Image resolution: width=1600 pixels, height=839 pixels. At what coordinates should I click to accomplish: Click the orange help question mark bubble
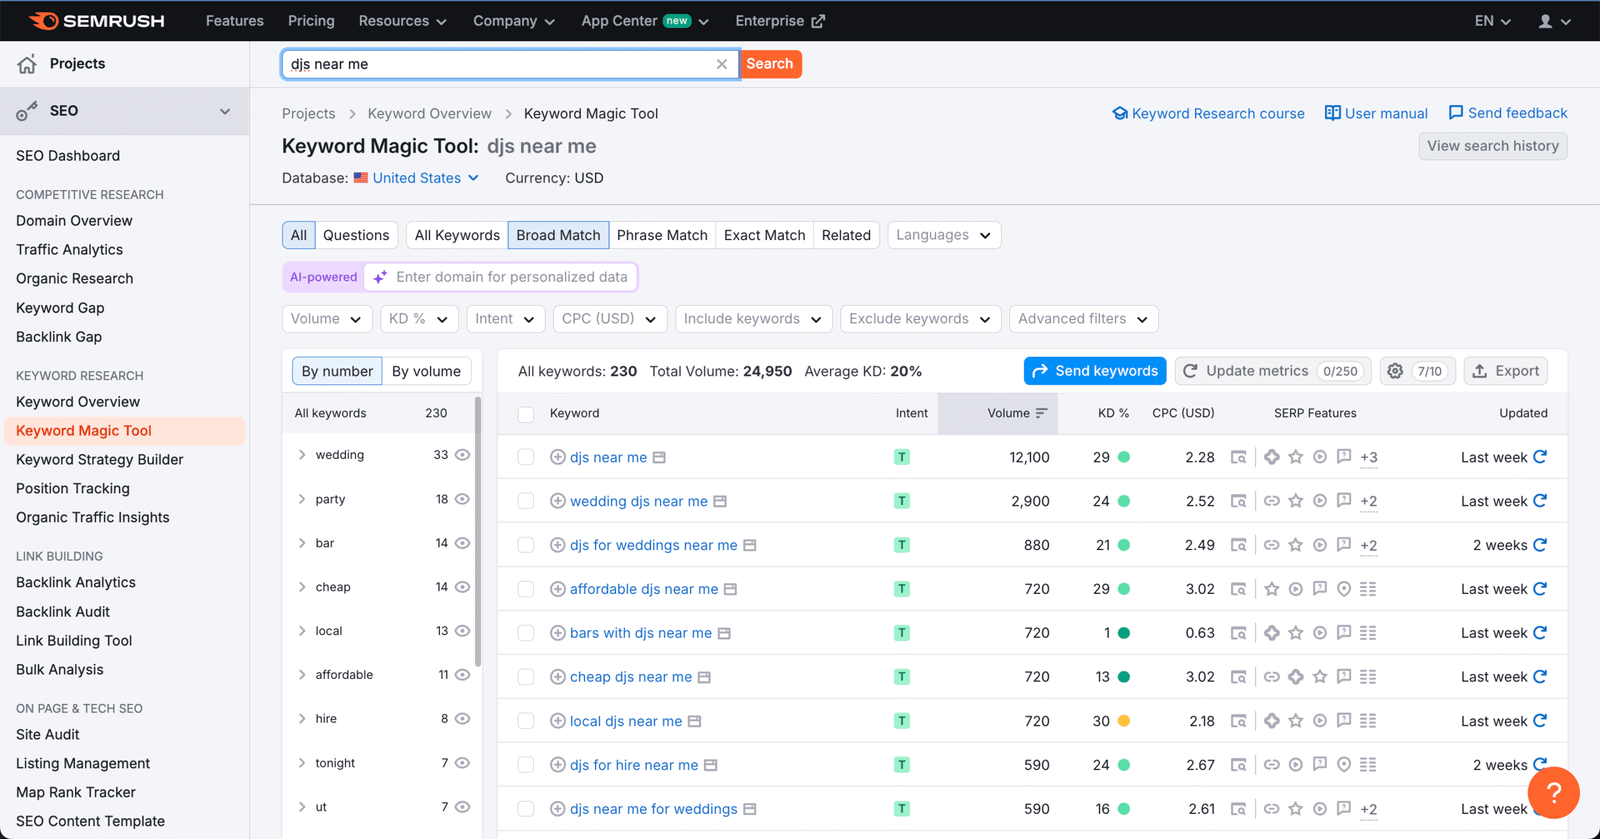click(x=1553, y=792)
